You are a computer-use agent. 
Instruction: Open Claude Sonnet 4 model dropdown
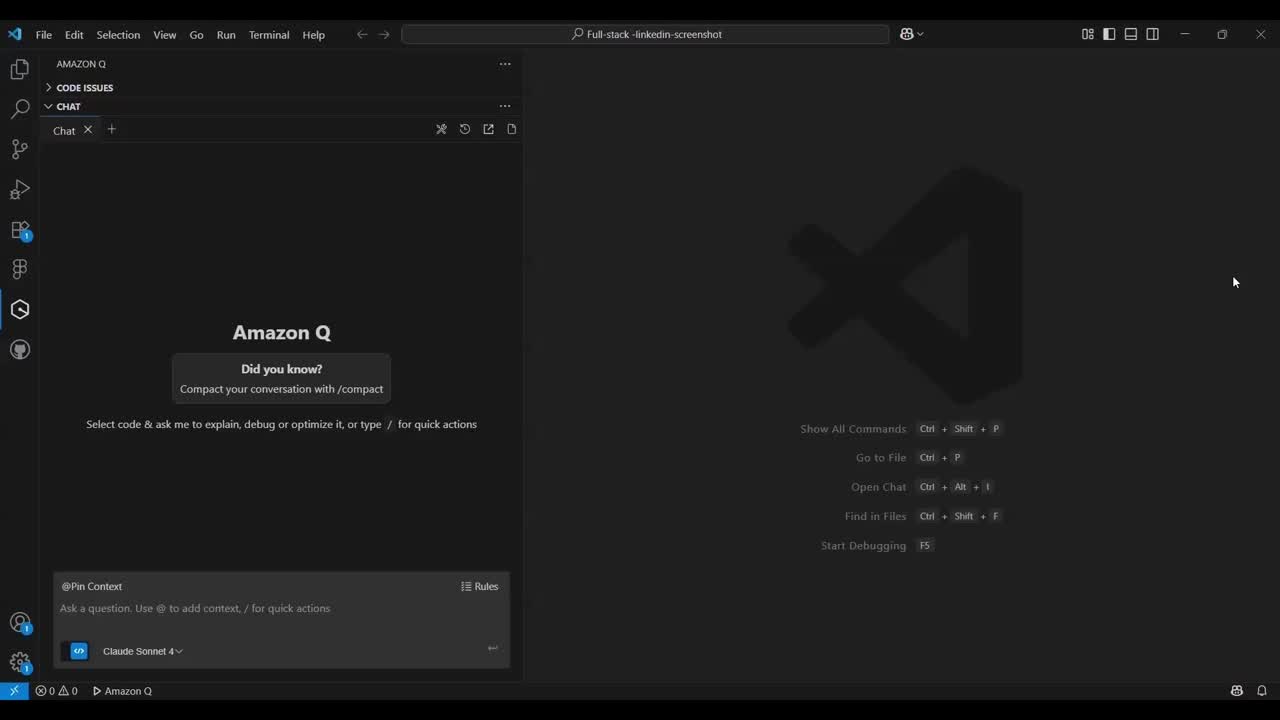click(x=142, y=651)
